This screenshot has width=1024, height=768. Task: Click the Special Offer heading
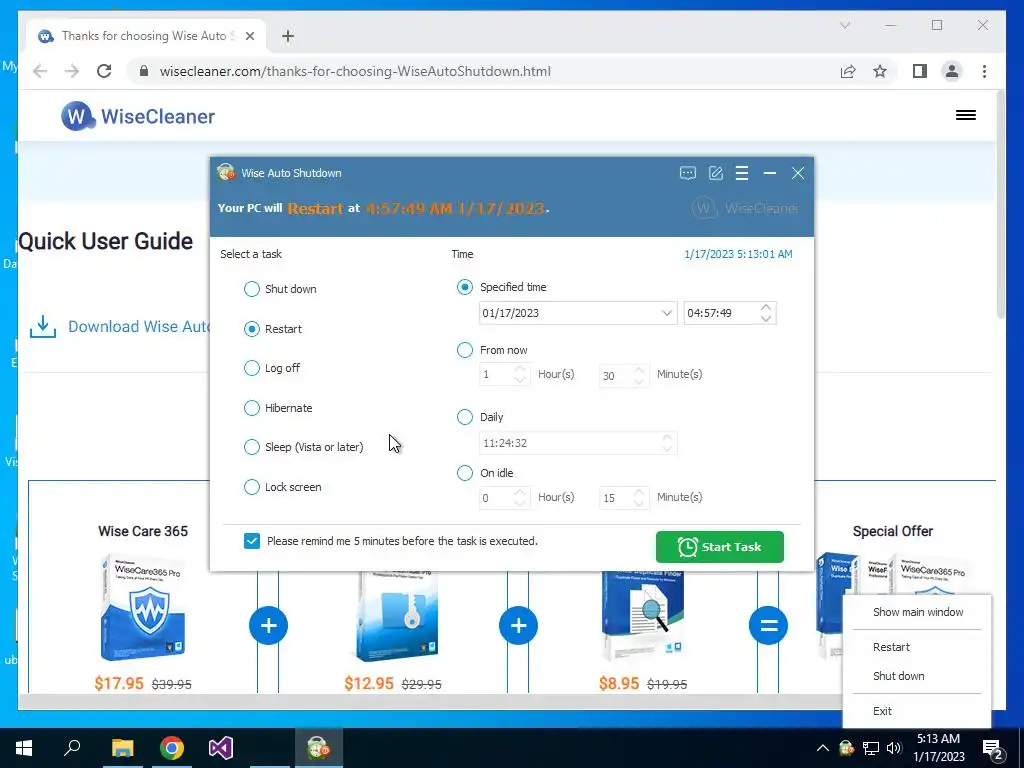coord(893,532)
